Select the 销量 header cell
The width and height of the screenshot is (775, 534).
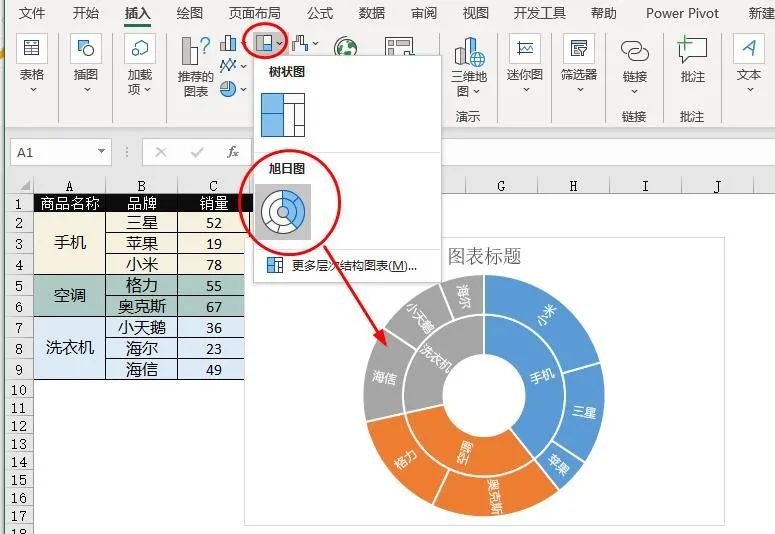(214, 203)
